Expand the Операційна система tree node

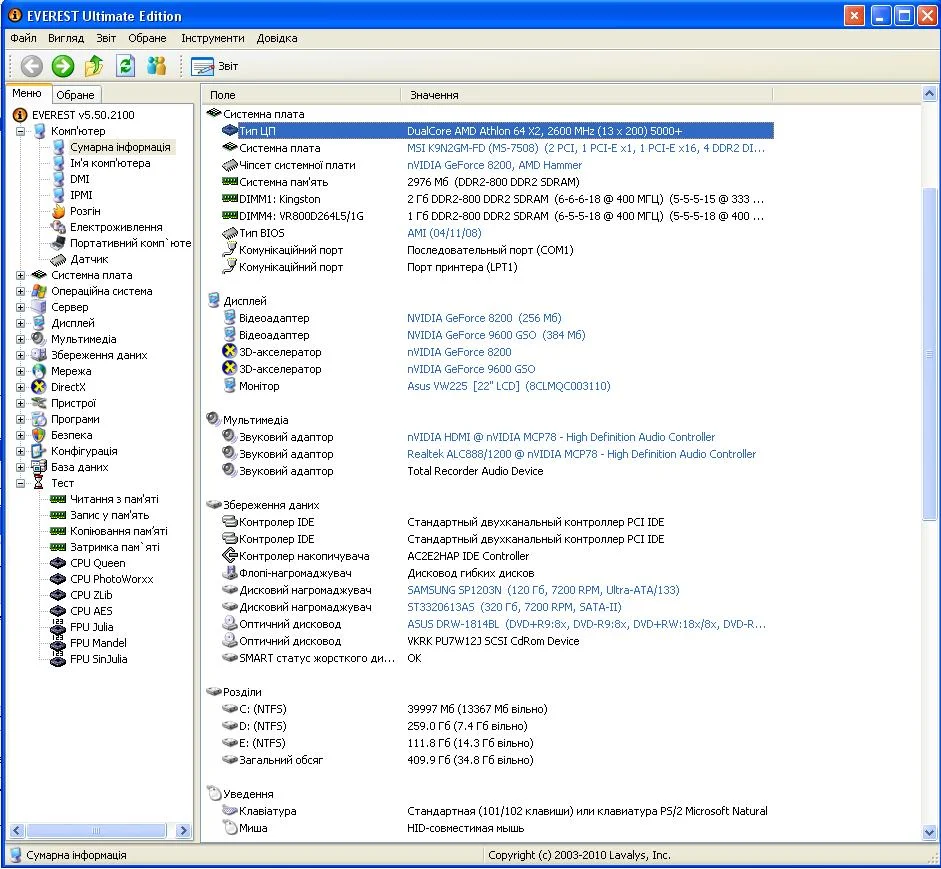pos(21,291)
